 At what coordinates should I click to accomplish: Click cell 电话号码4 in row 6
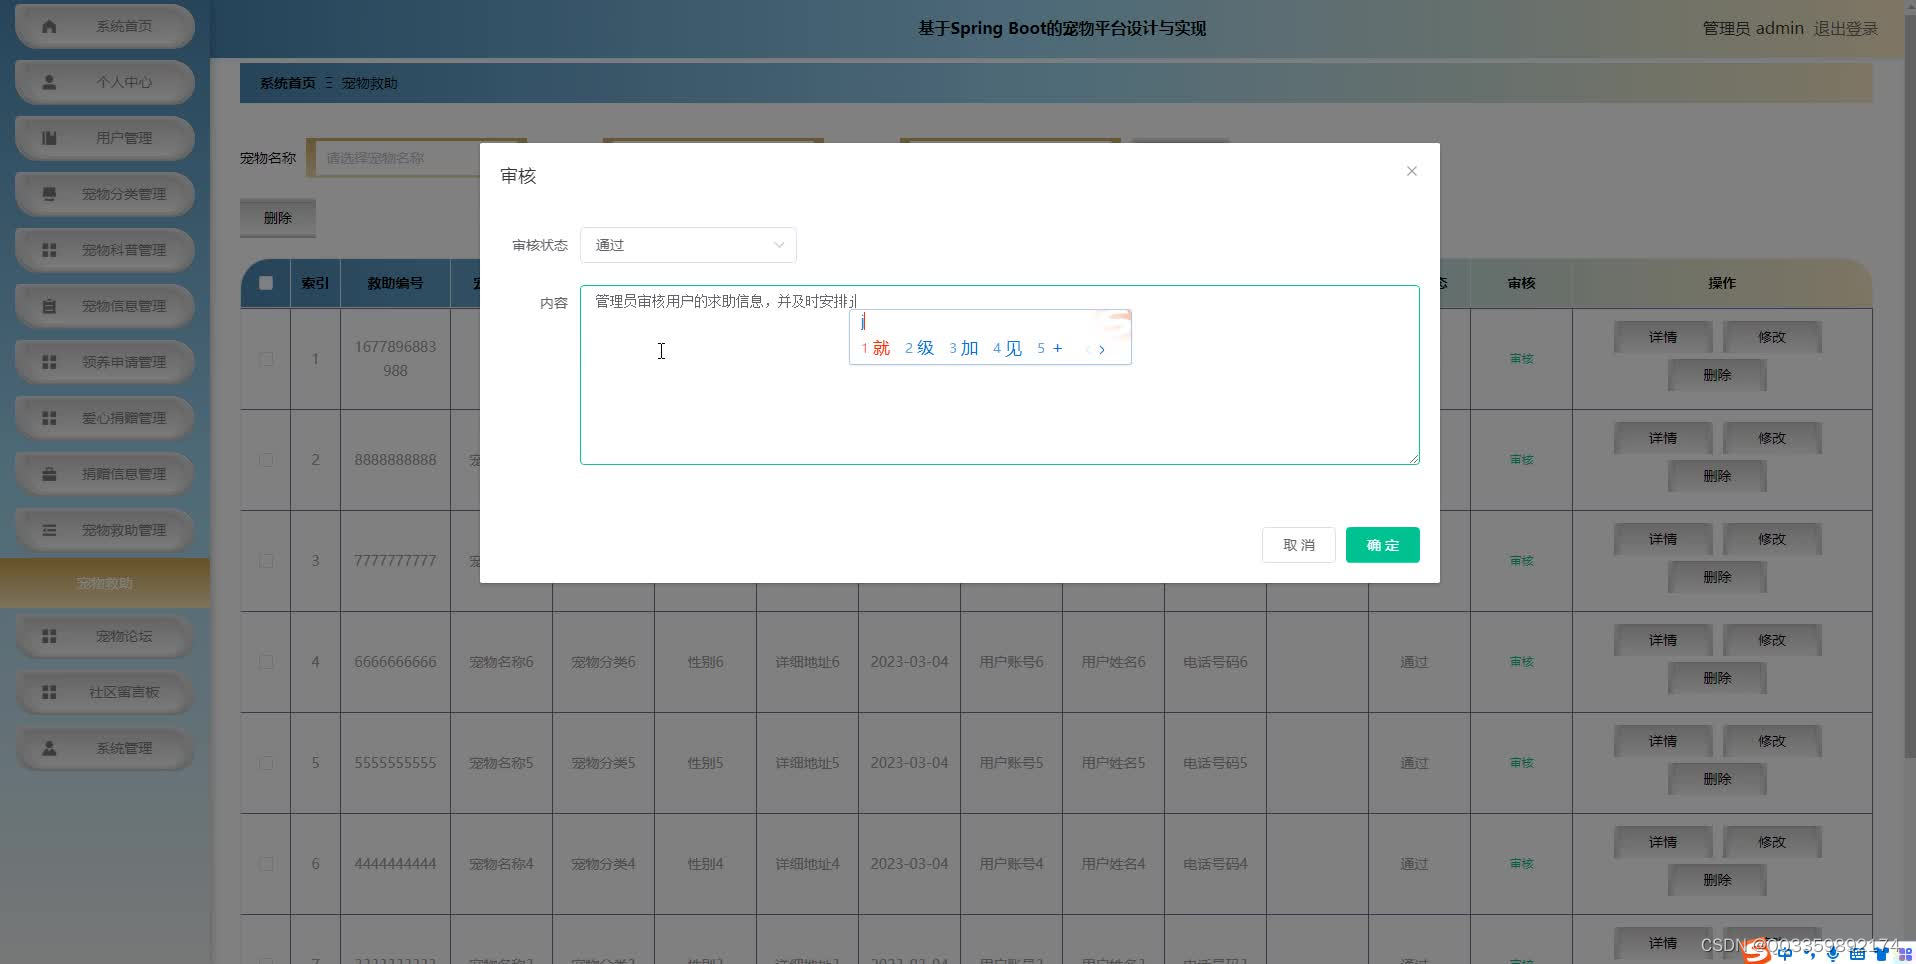coord(1215,864)
